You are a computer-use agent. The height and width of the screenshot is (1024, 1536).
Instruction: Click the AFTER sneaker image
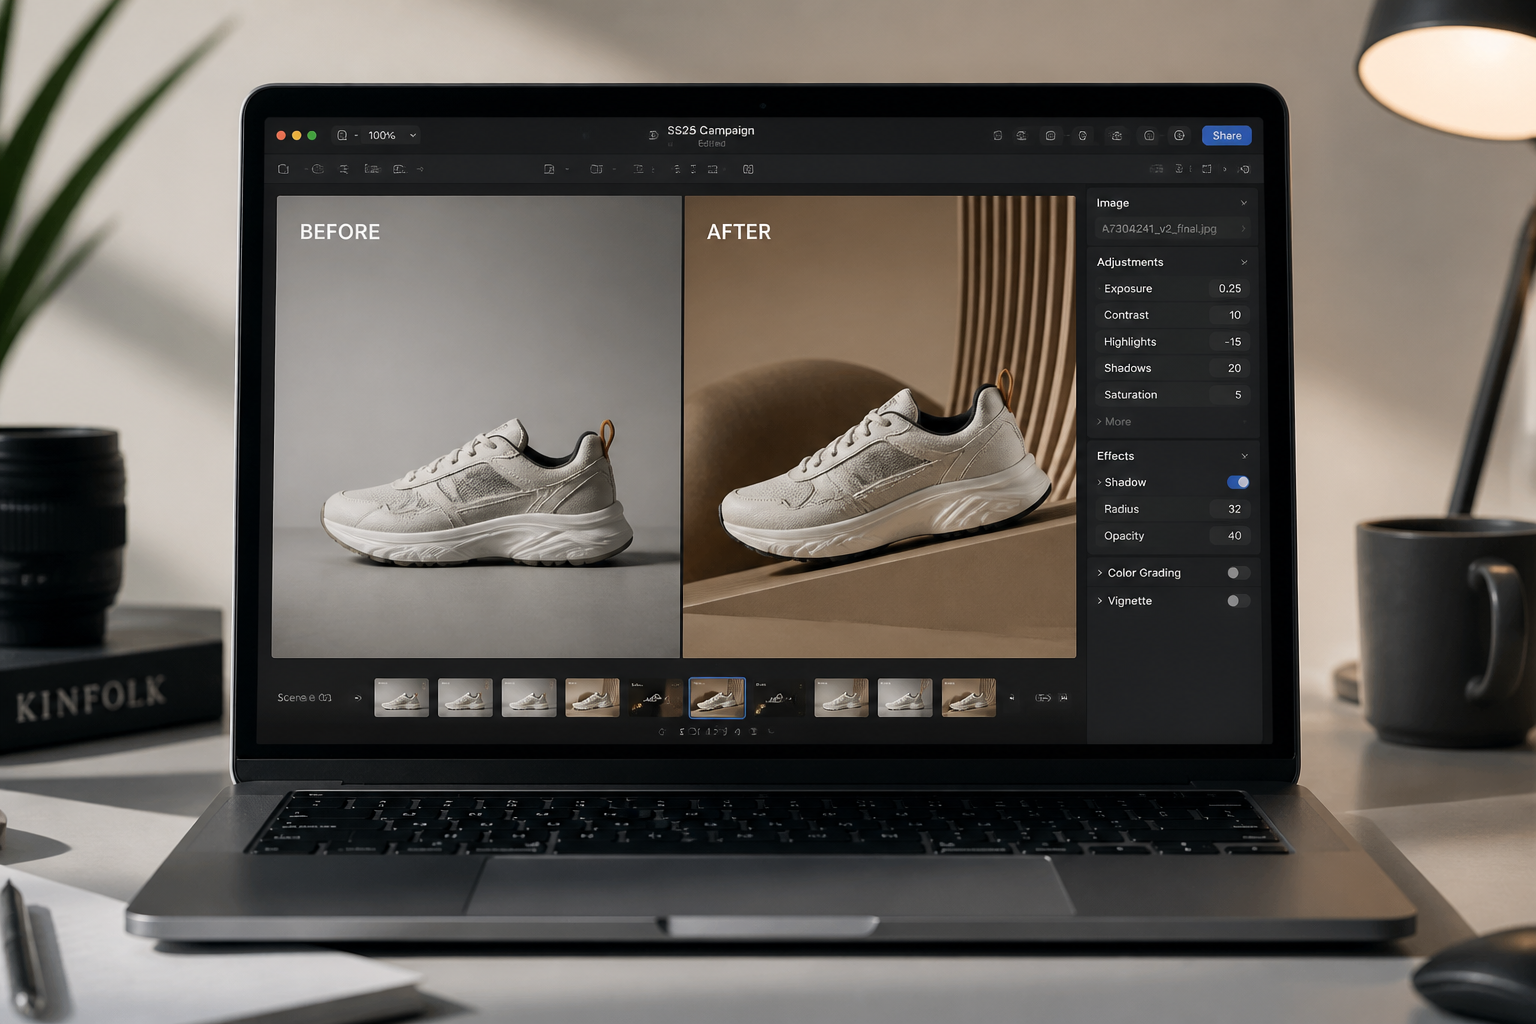(x=880, y=427)
